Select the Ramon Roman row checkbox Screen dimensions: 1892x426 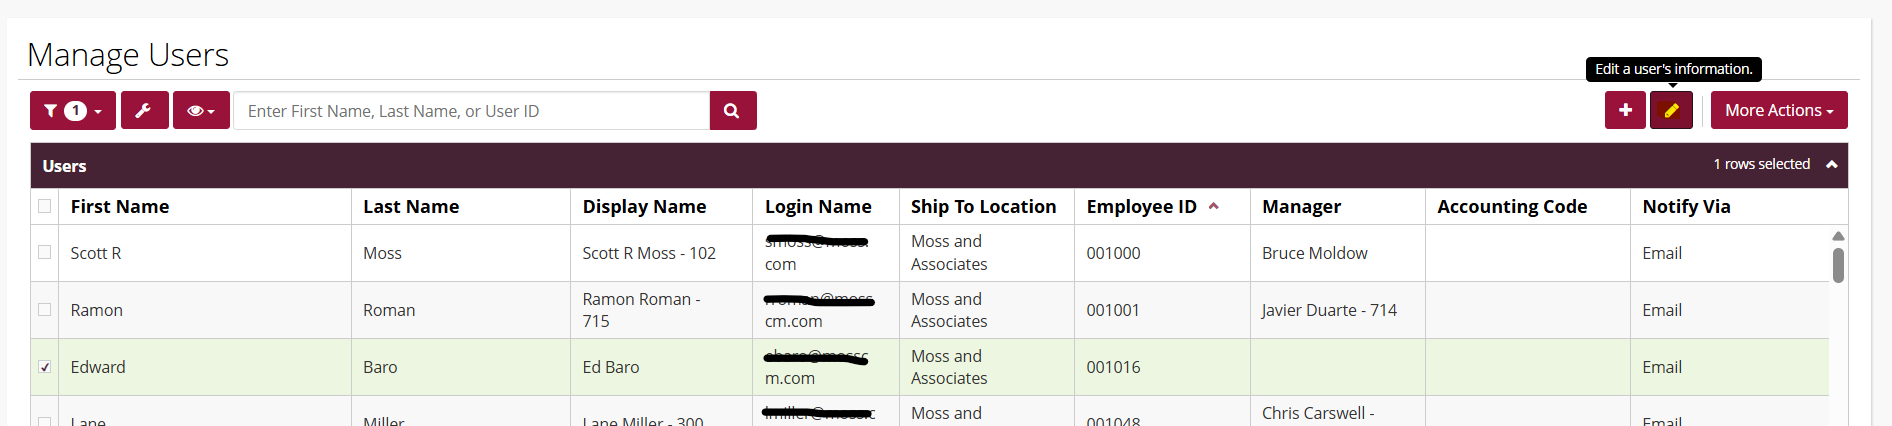coord(45,310)
